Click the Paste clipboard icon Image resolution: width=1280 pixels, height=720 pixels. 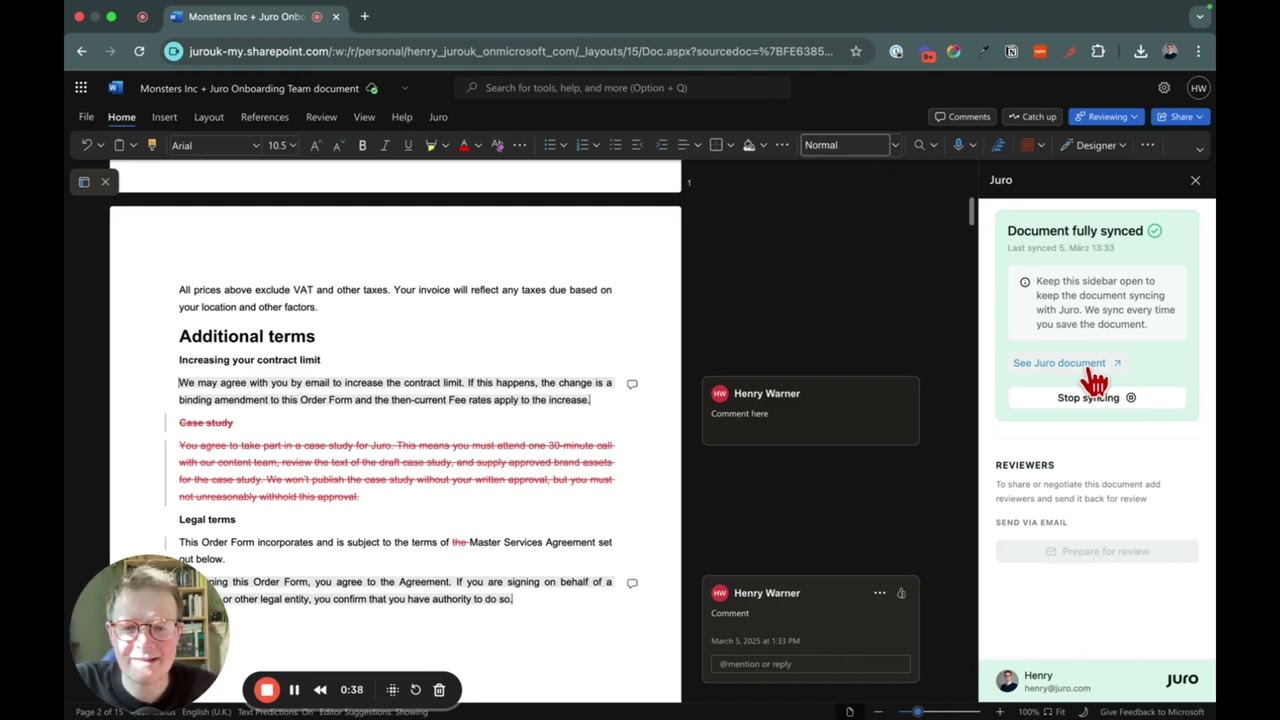point(119,145)
